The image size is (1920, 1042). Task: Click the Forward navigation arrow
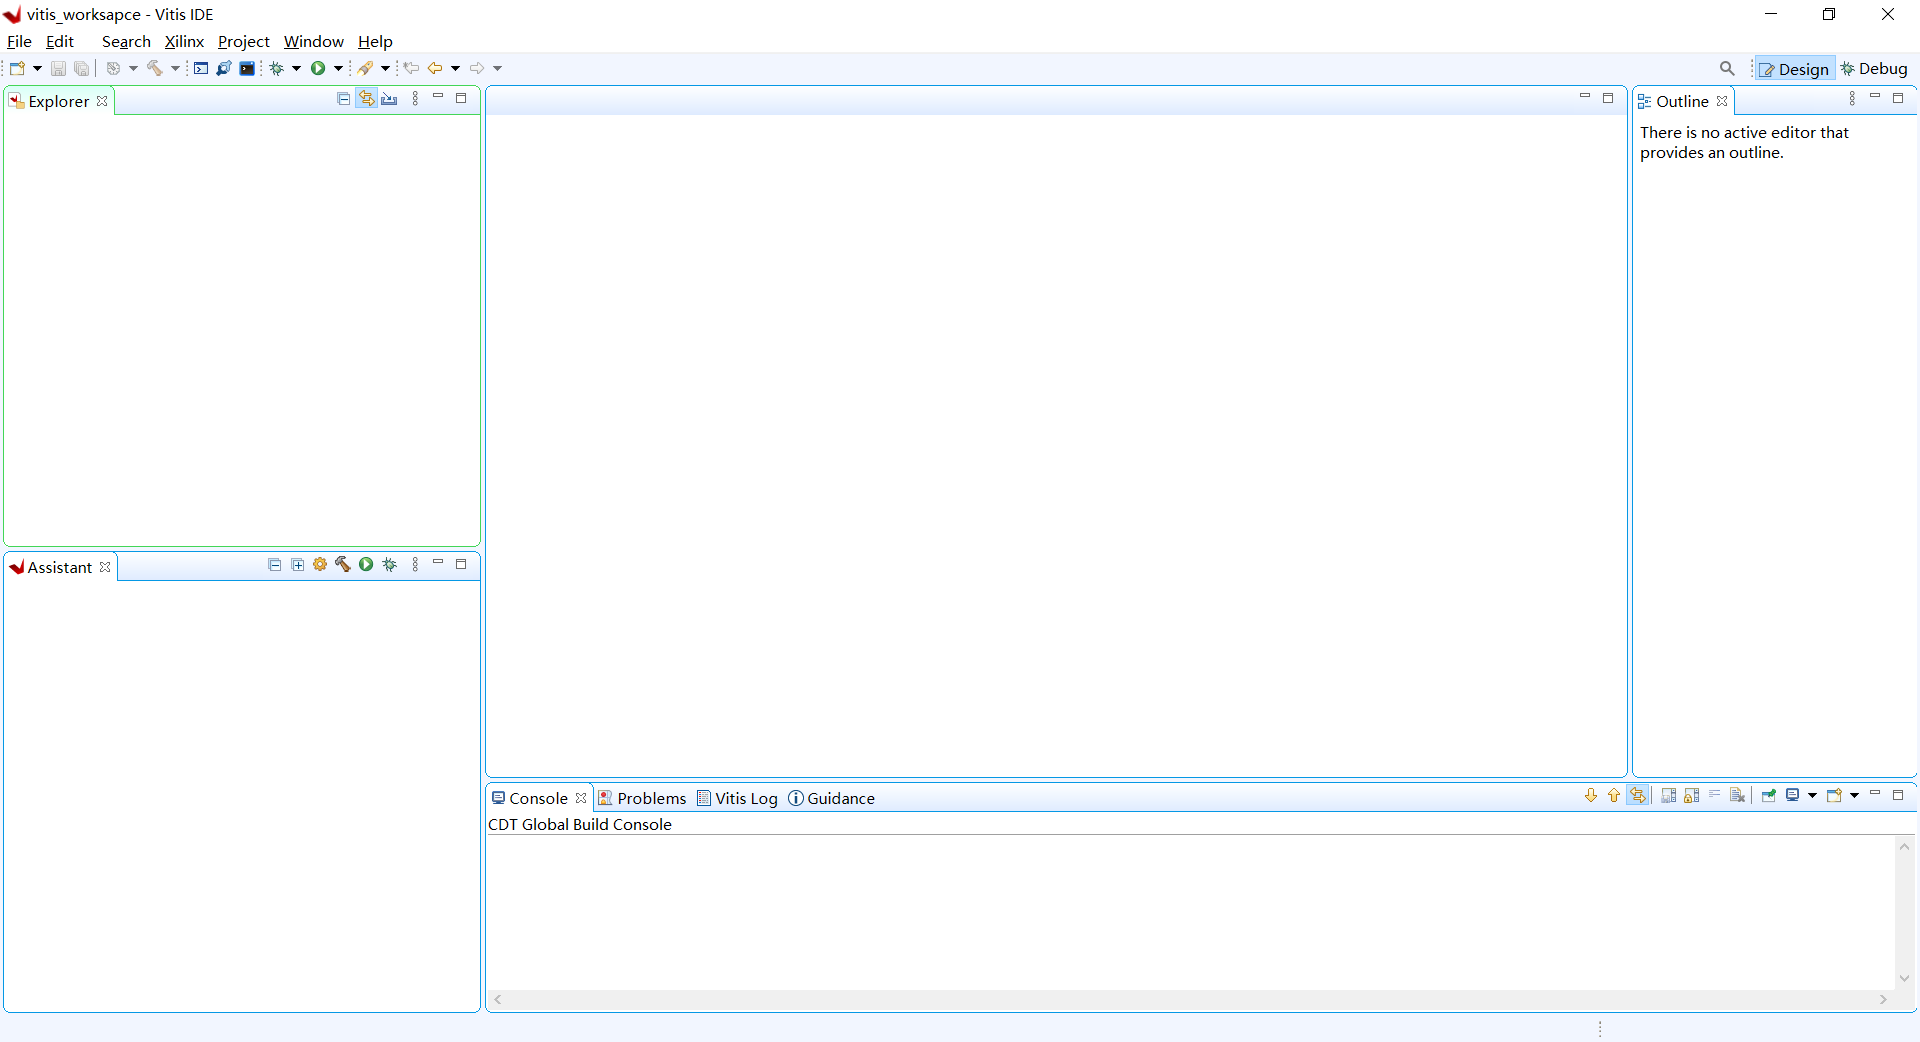coord(477,68)
